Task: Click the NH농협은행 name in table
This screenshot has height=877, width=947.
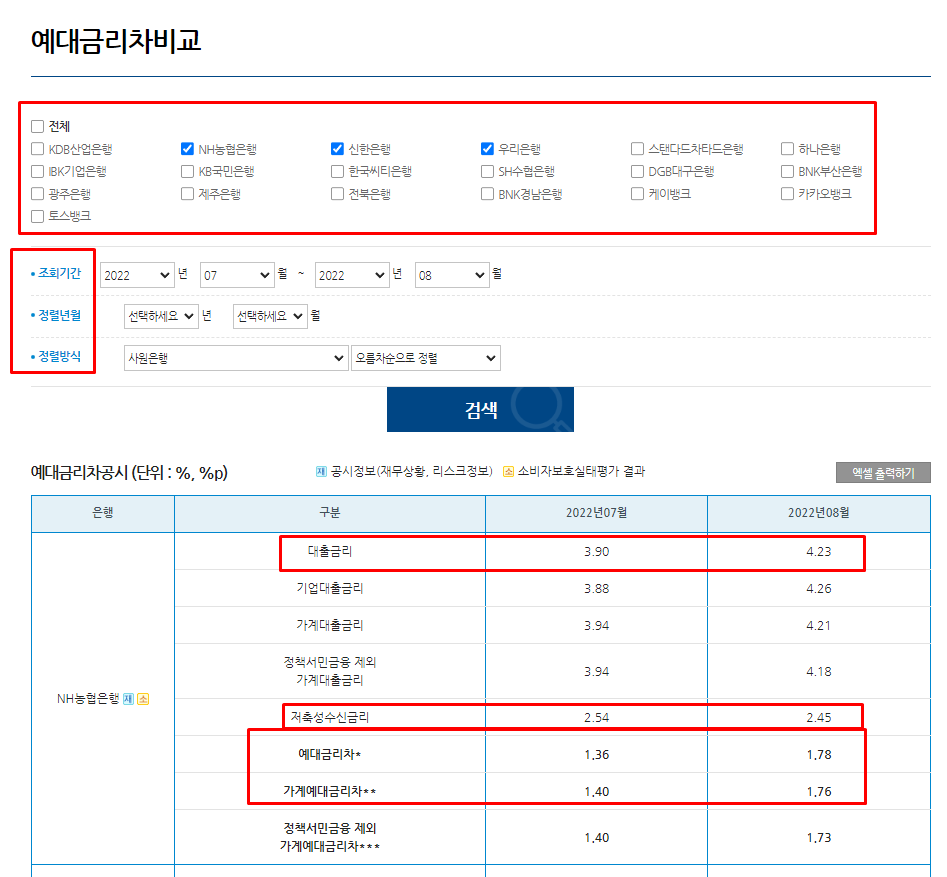Action: [88, 699]
